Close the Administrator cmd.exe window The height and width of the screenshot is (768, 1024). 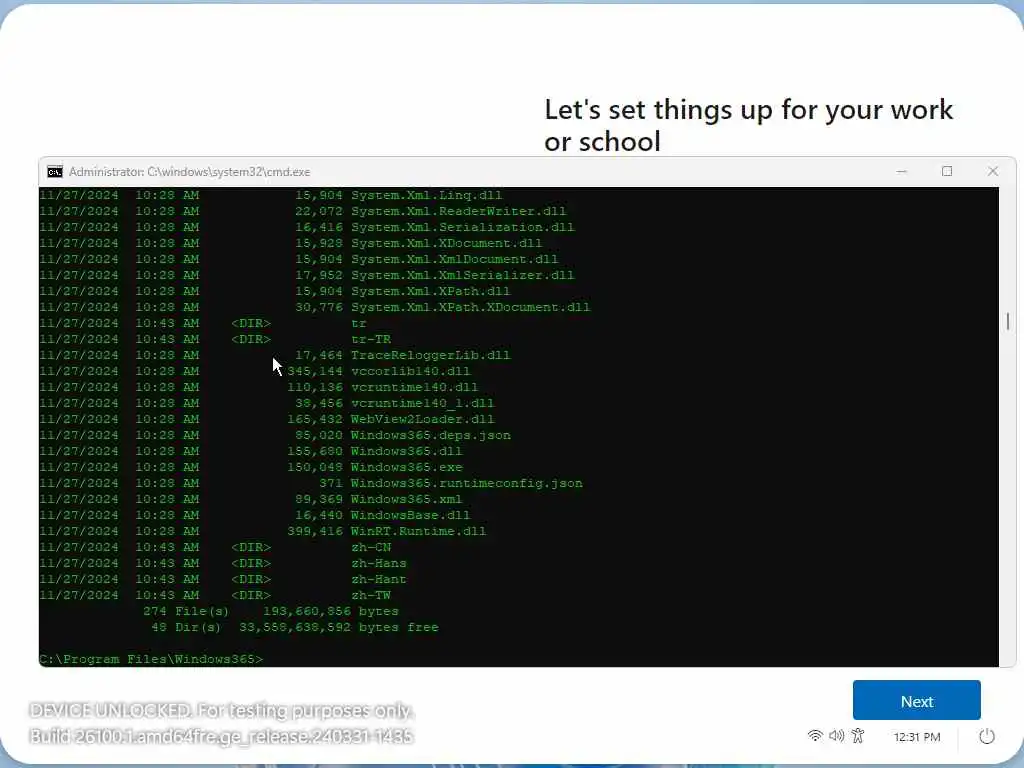(993, 172)
